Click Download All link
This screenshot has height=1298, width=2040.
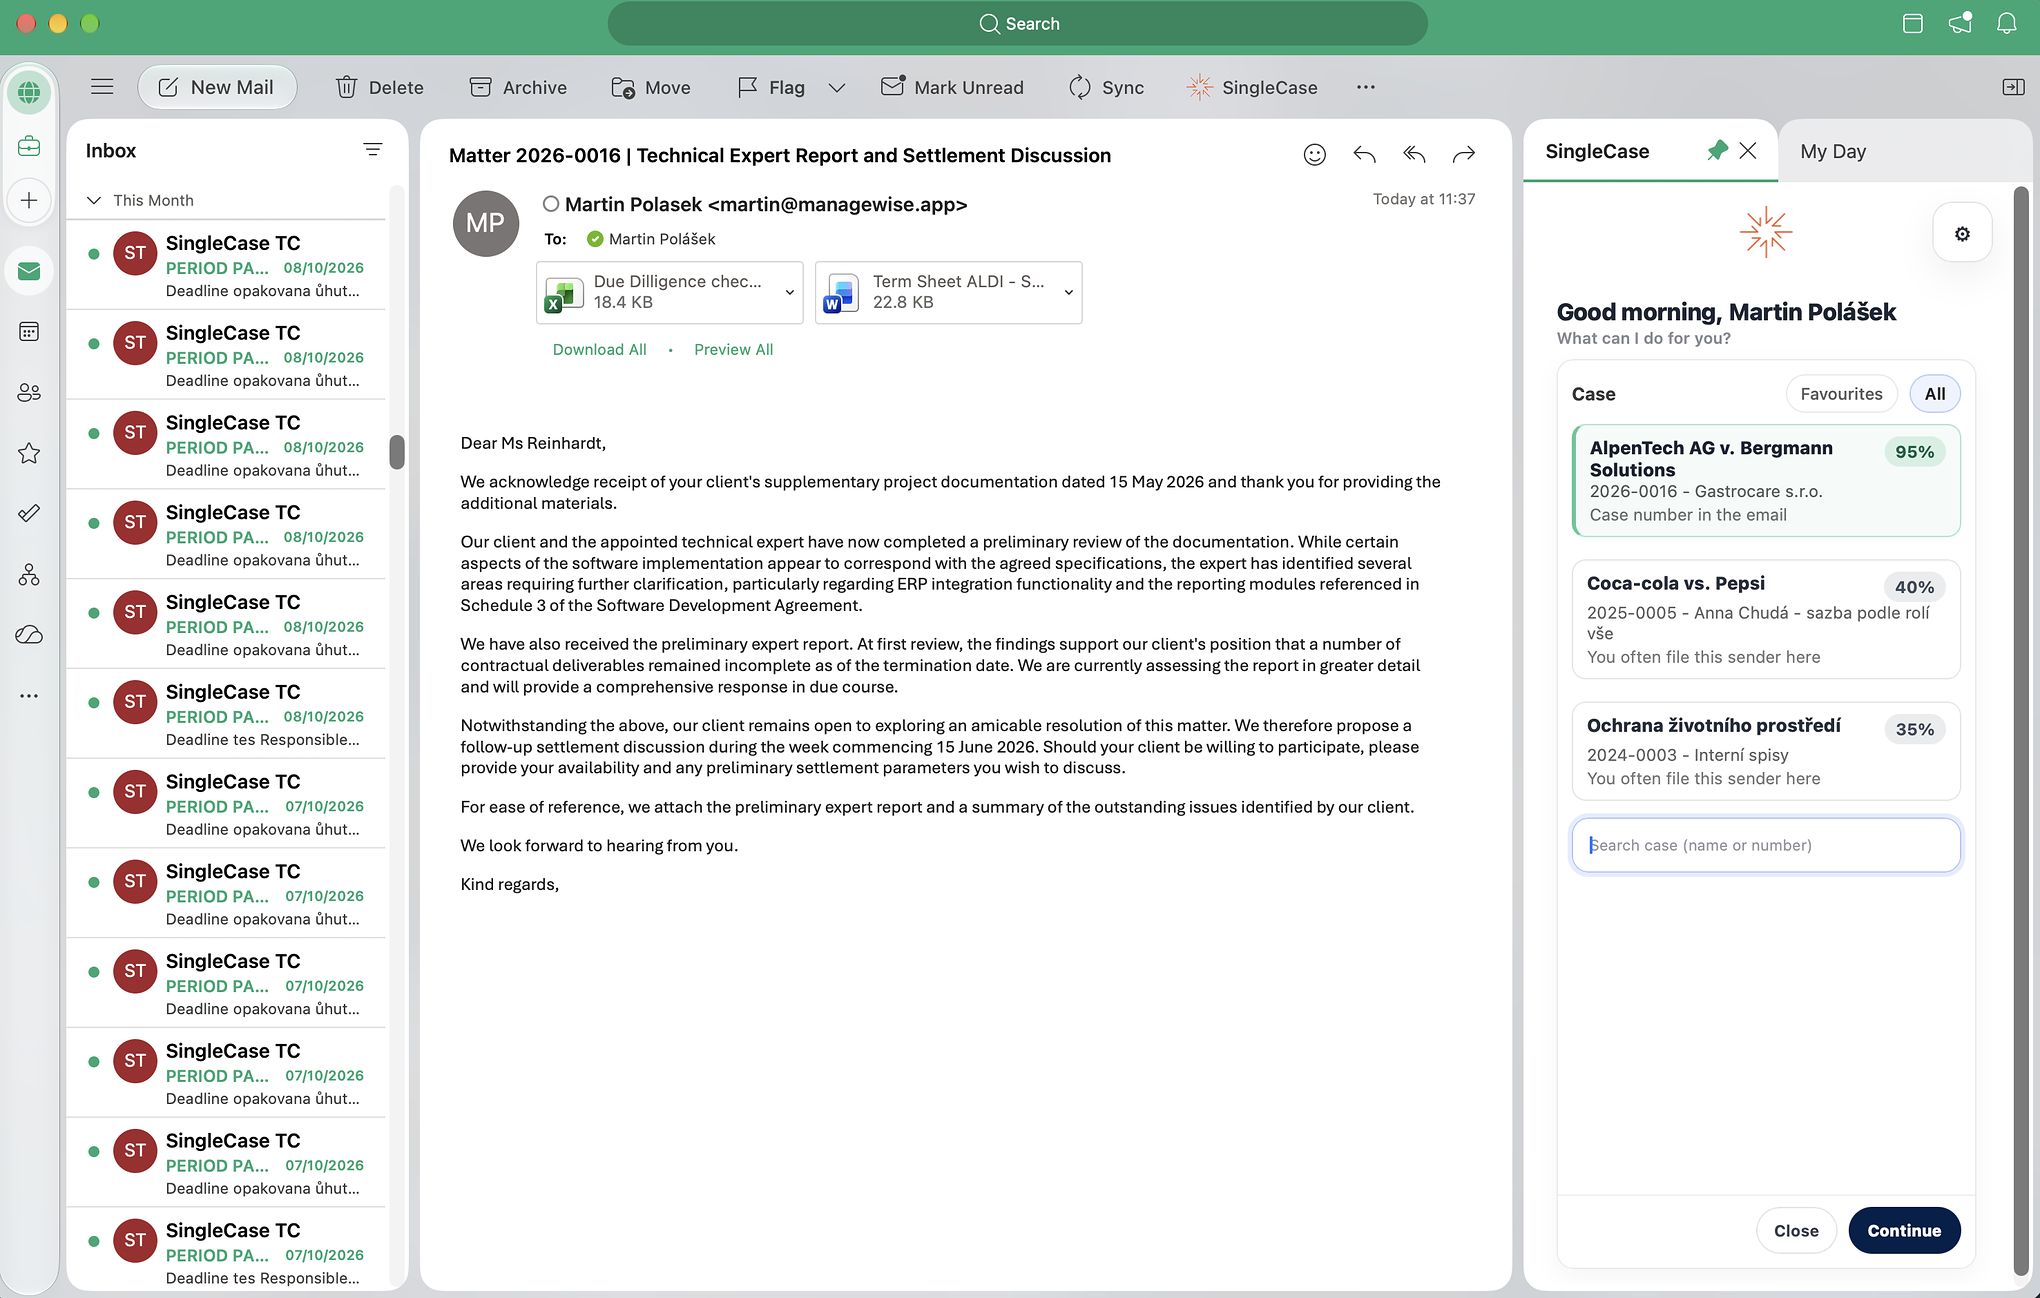(x=599, y=349)
